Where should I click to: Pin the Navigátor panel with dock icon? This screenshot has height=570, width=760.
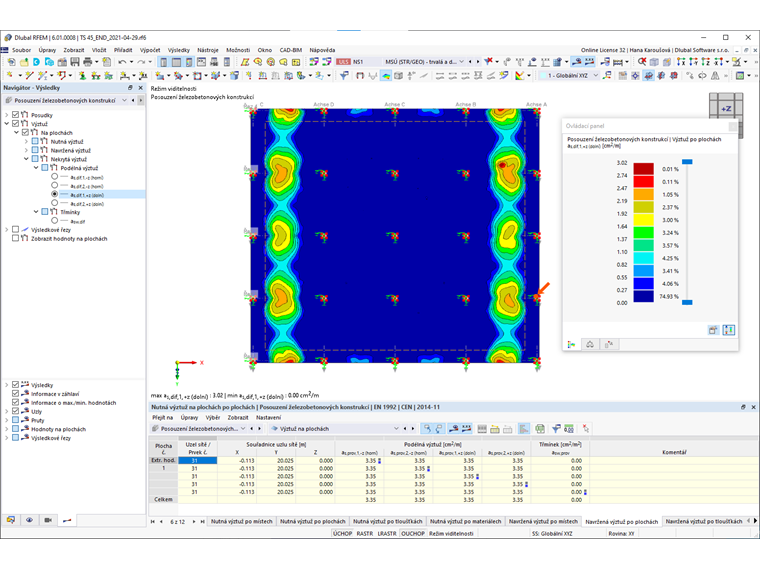(x=130, y=88)
